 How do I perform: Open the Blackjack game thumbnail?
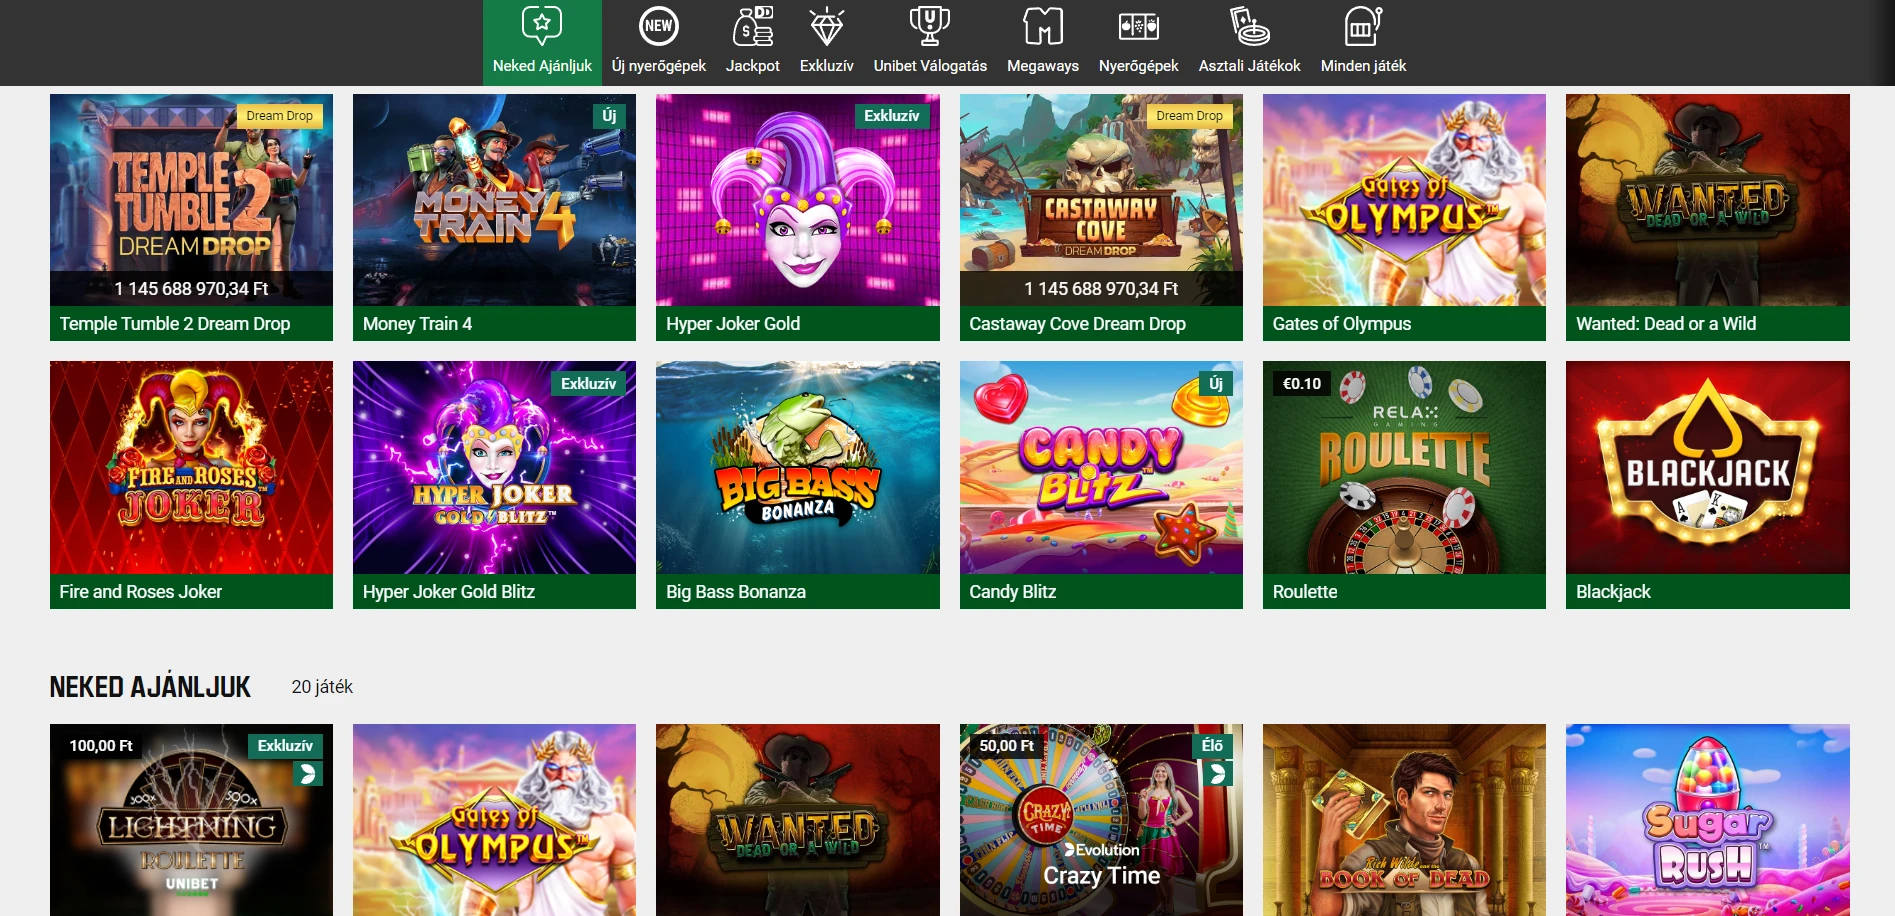tap(1707, 467)
